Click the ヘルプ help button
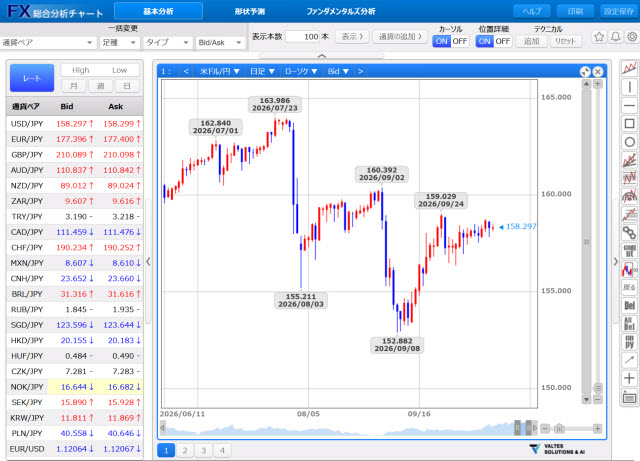Image resolution: width=640 pixels, height=461 pixels. (532, 11)
